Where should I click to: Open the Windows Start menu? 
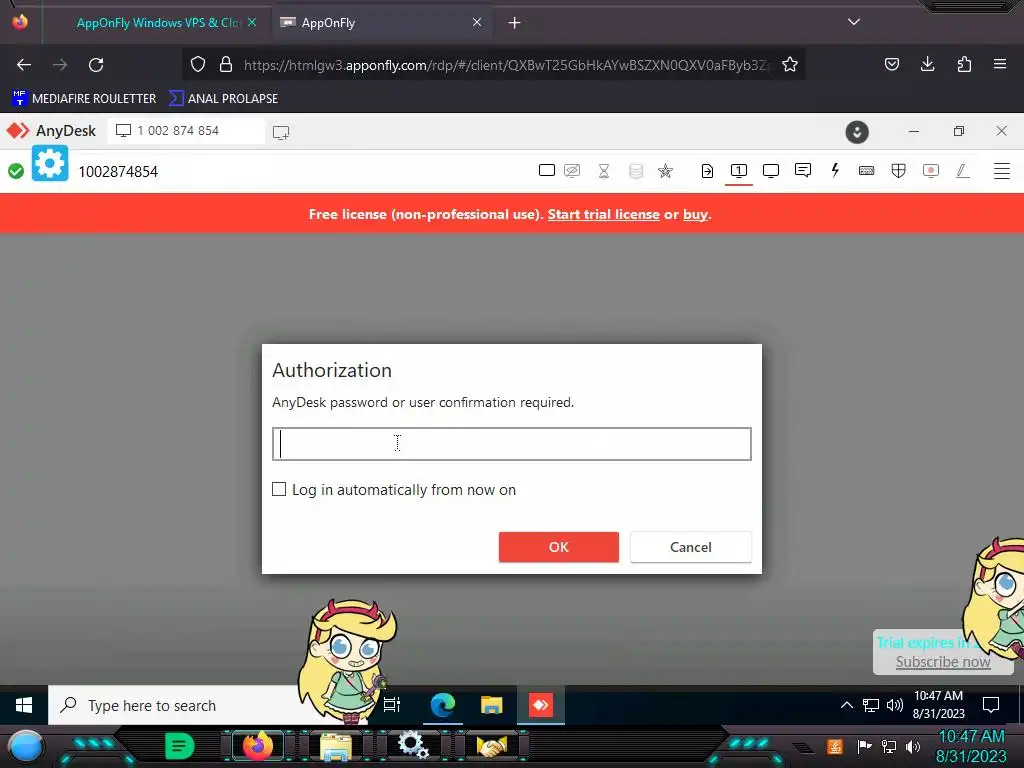pyautogui.click(x=24, y=705)
